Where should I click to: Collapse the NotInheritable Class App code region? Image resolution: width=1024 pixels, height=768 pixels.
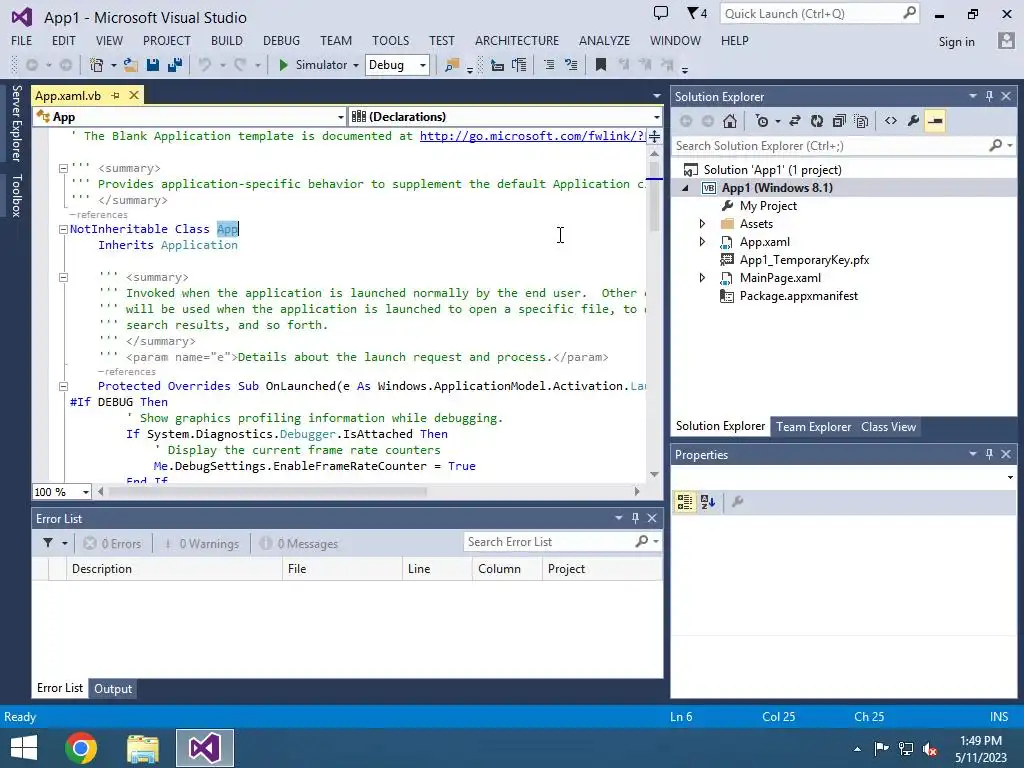(63, 229)
